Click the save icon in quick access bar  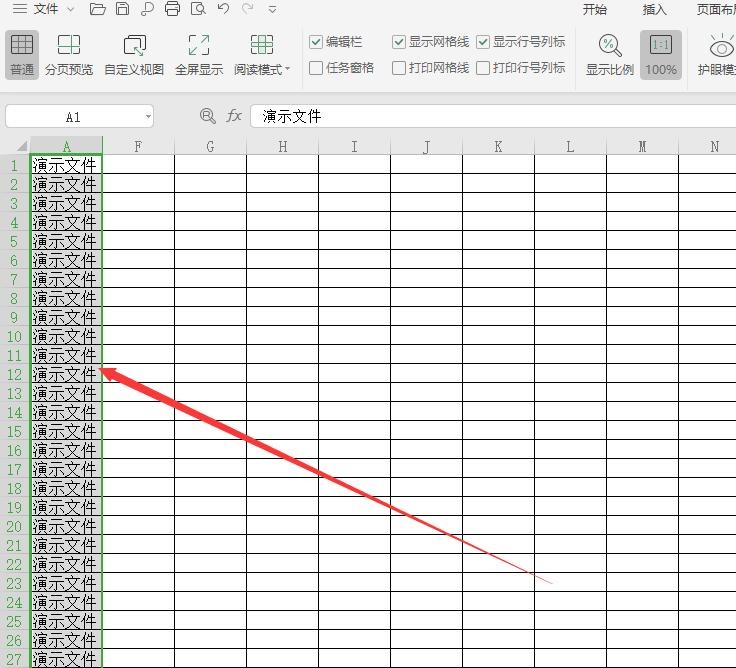pyautogui.click(x=122, y=10)
